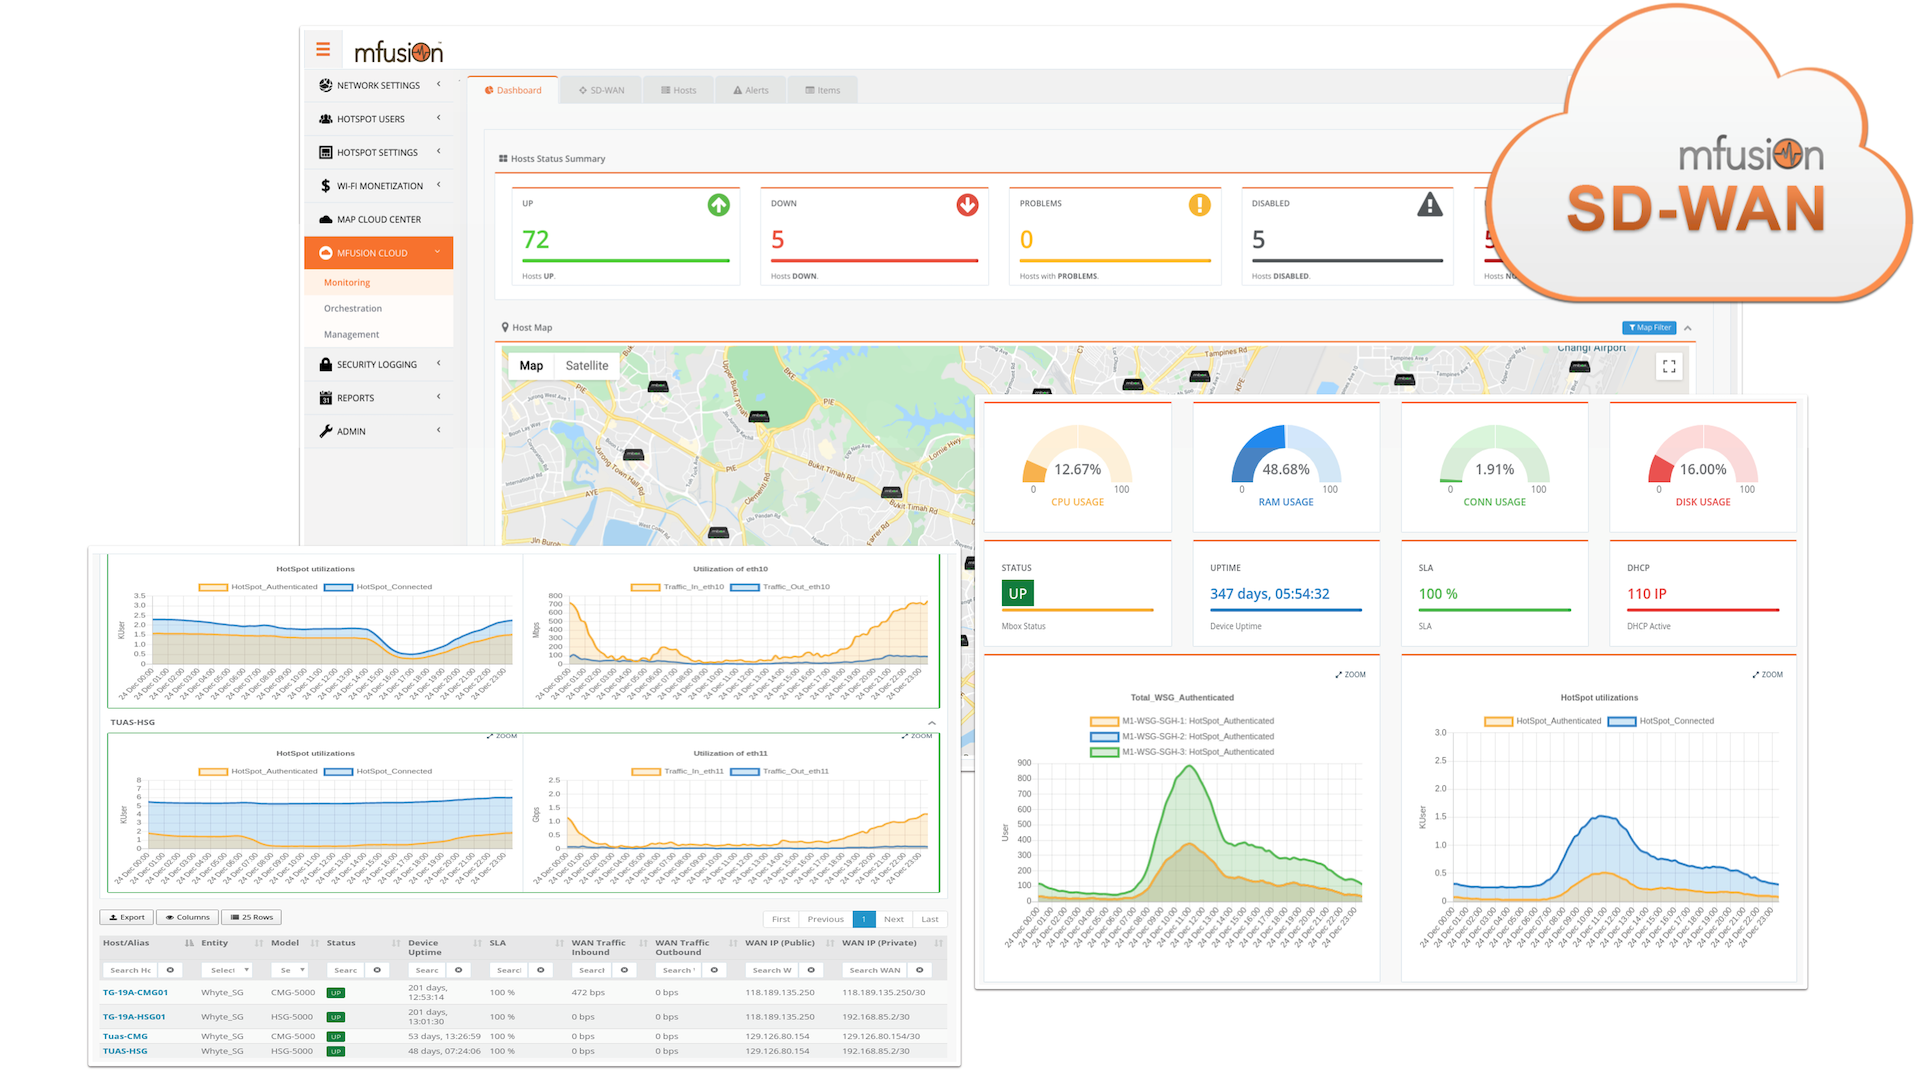Viewport: 1920px width, 1080px height.
Task: Zoom the Total_WSG_Authenticated chart
Action: (1350, 675)
